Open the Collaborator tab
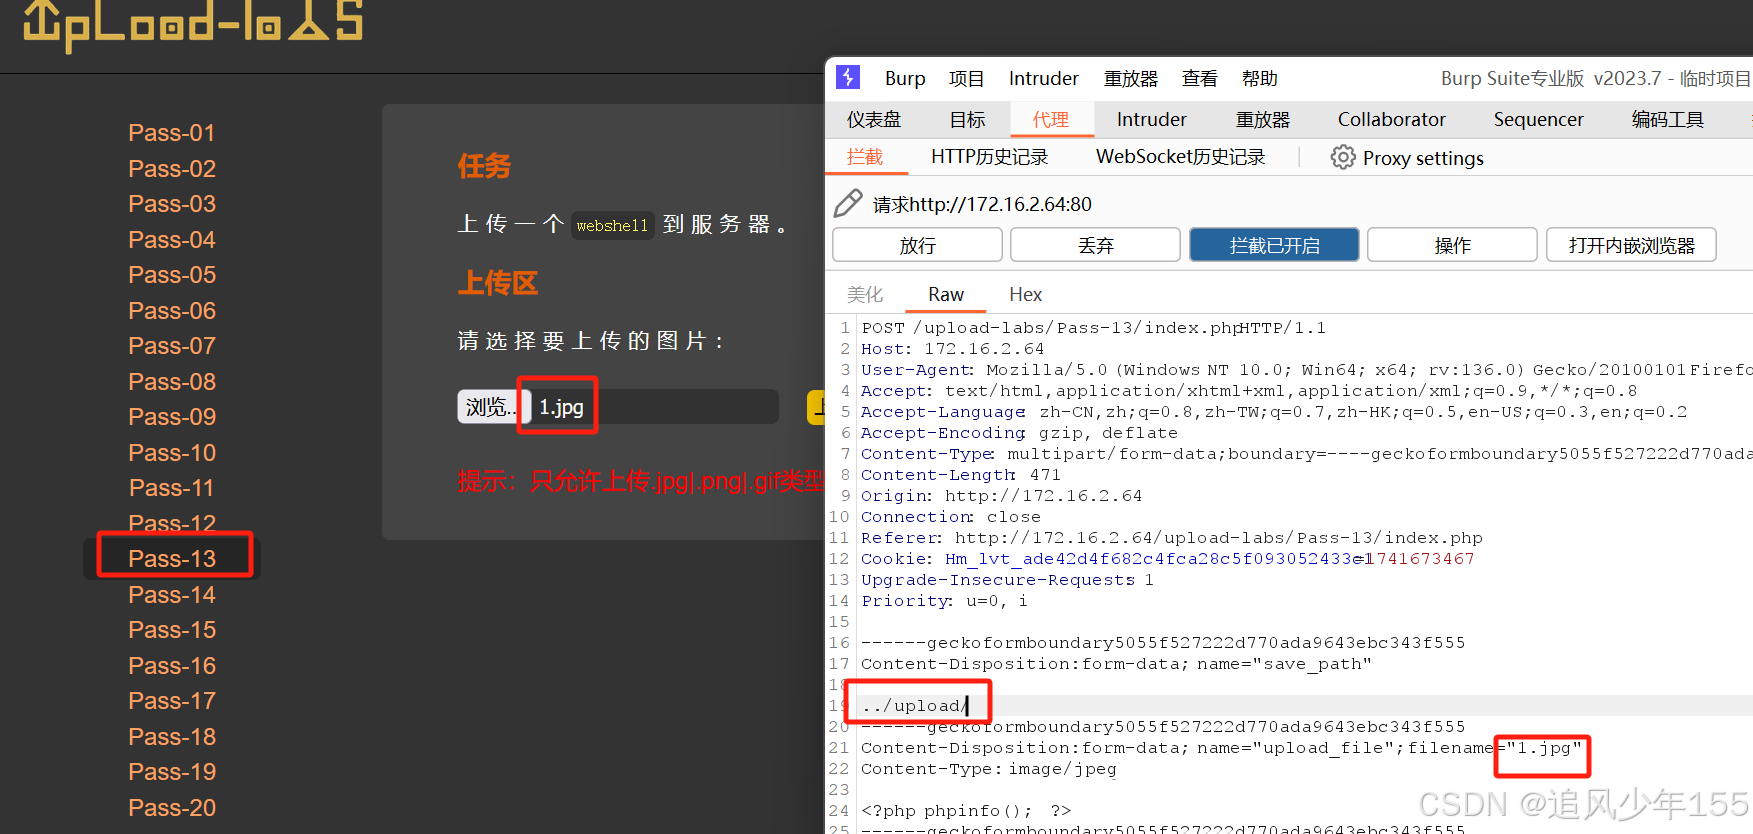The width and height of the screenshot is (1753, 834). coord(1392,120)
